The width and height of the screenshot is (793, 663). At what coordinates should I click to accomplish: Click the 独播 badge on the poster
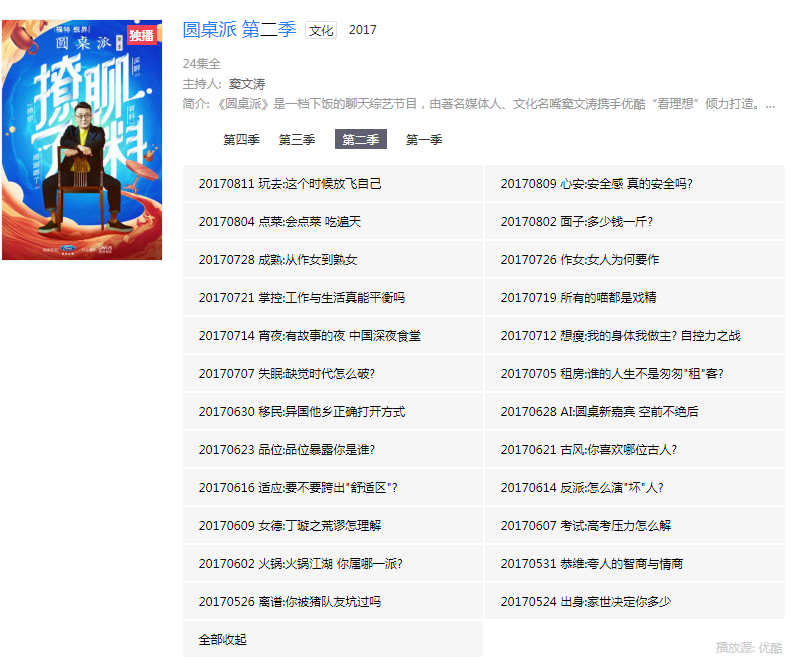coord(142,35)
